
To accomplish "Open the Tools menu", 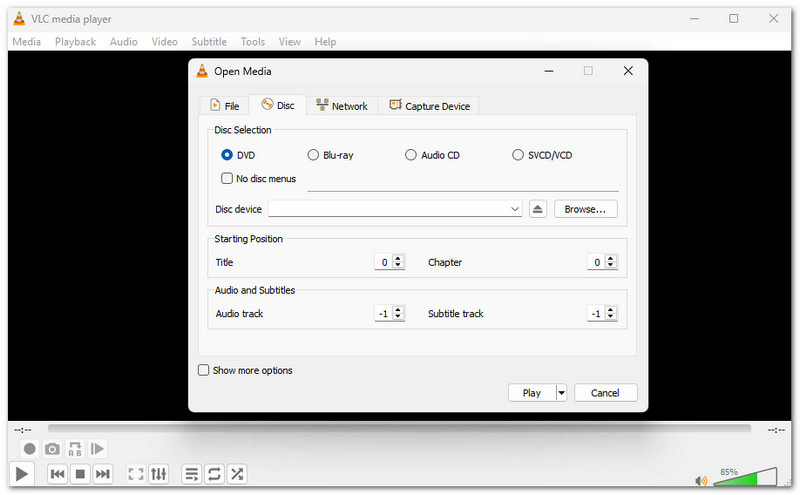I will pyautogui.click(x=253, y=42).
